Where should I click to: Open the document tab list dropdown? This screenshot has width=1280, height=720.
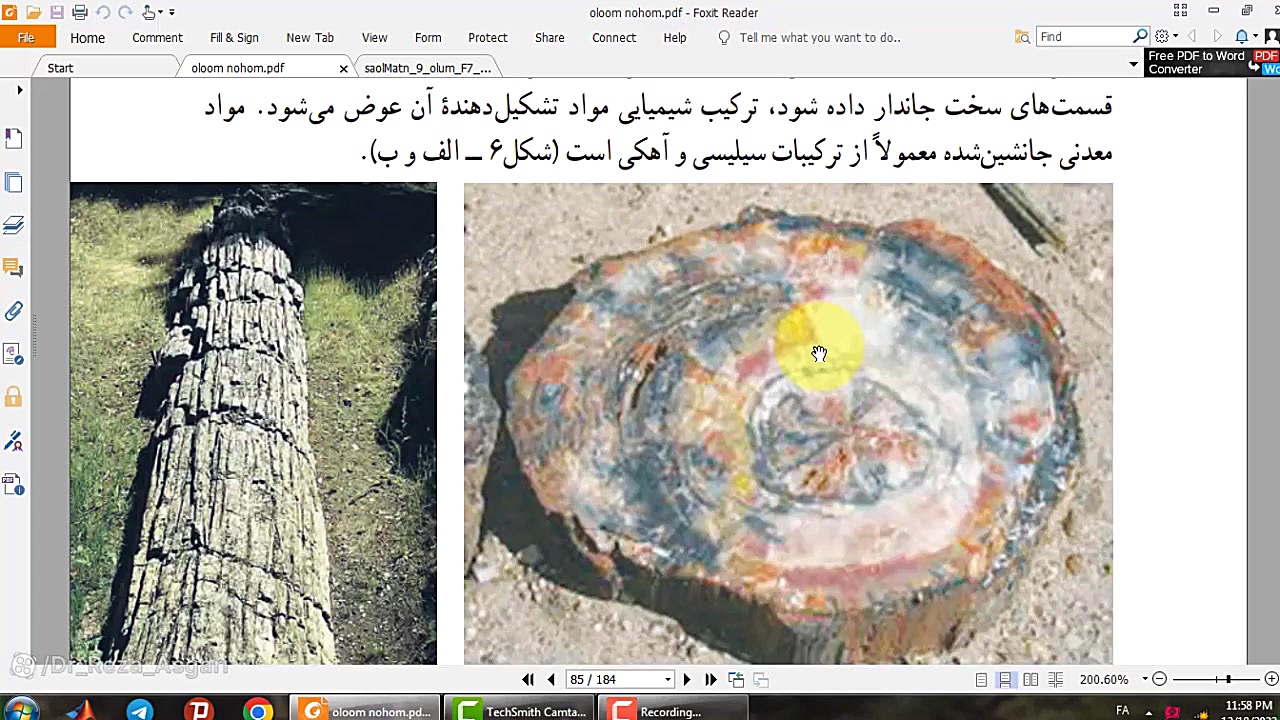click(1133, 64)
